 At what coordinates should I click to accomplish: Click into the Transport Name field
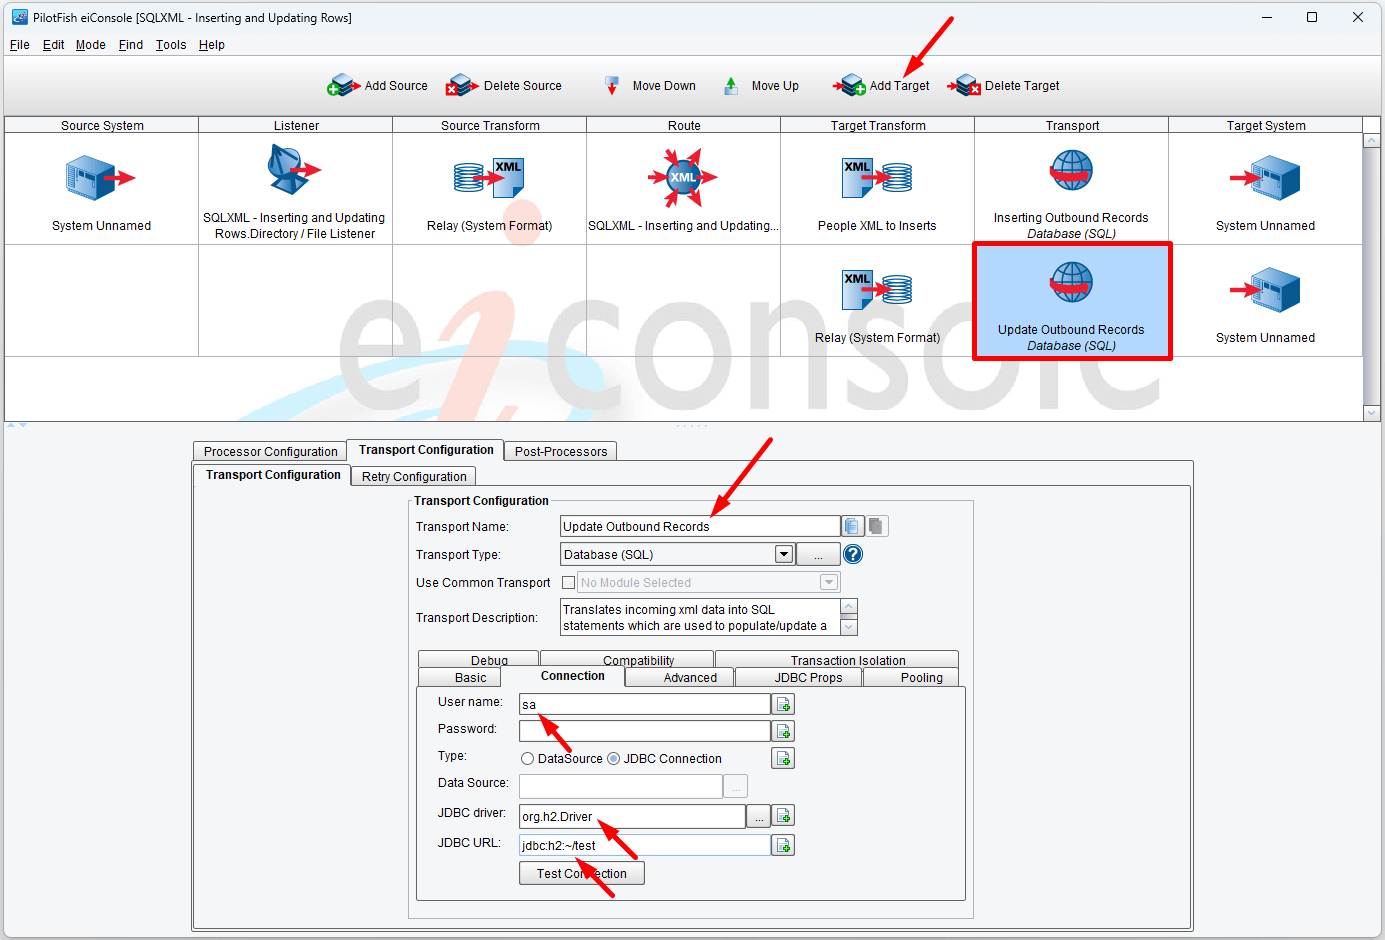pos(700,526)
